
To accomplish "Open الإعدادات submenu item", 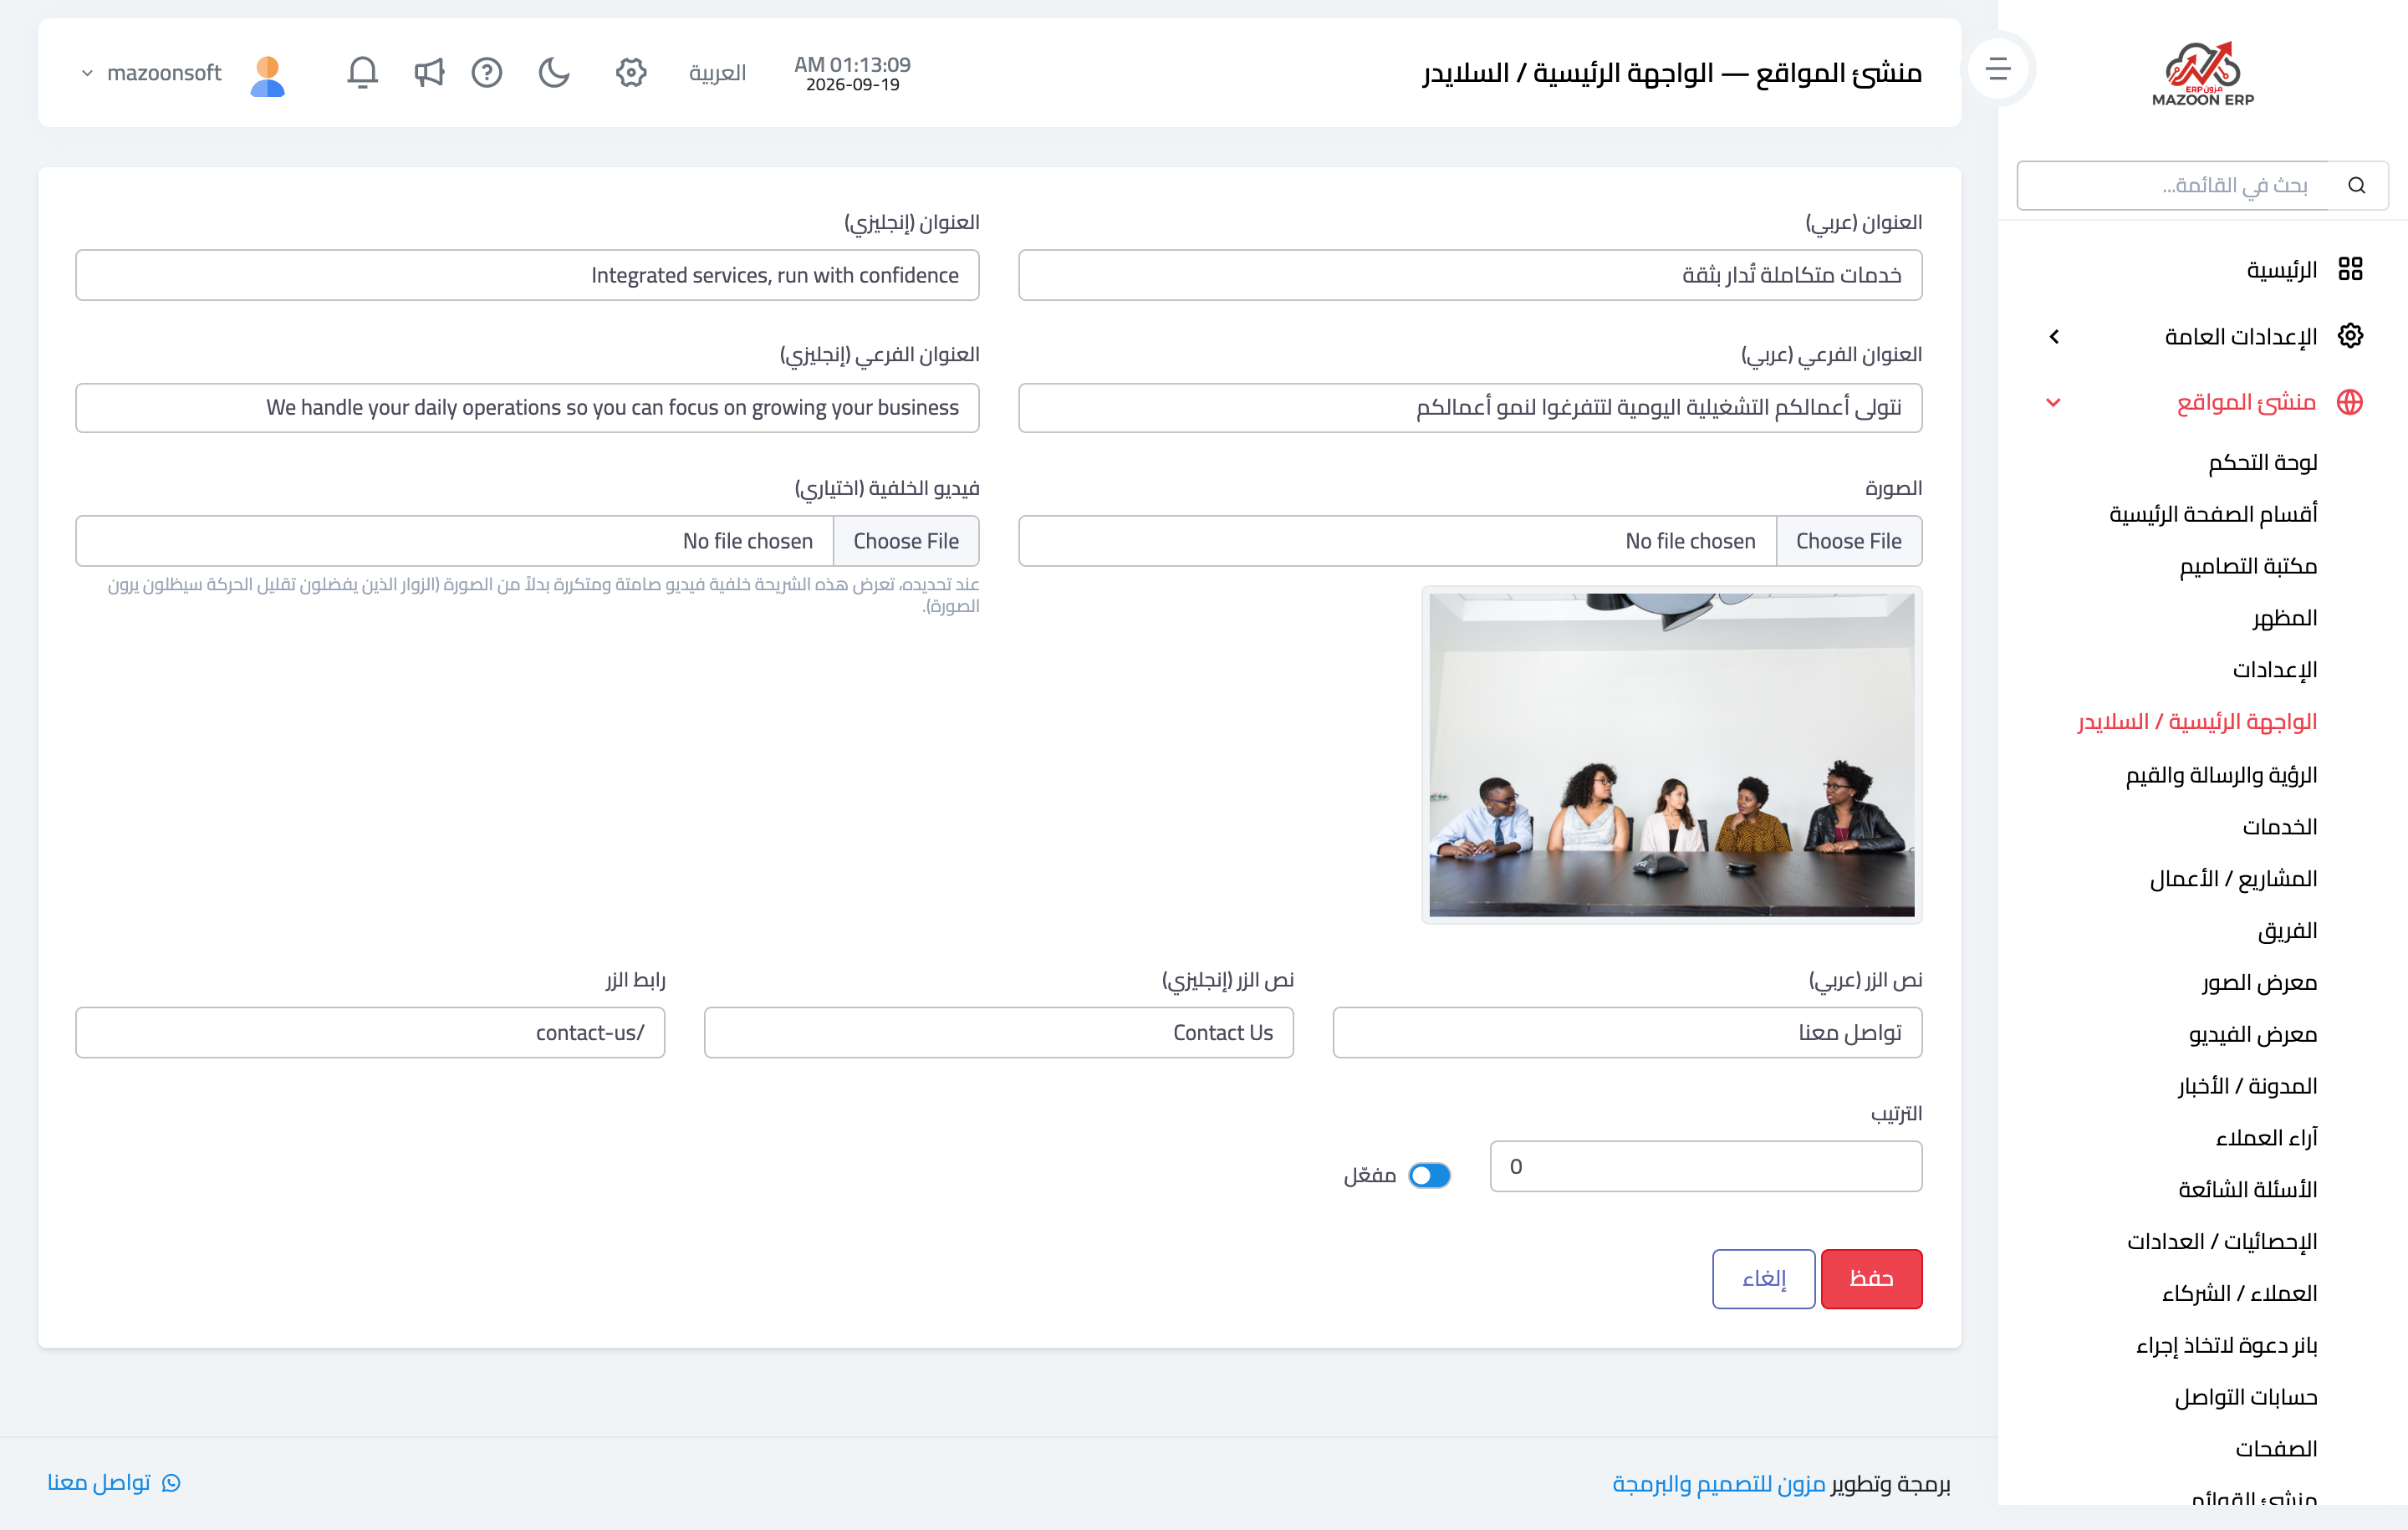I will pos(2275,670).
